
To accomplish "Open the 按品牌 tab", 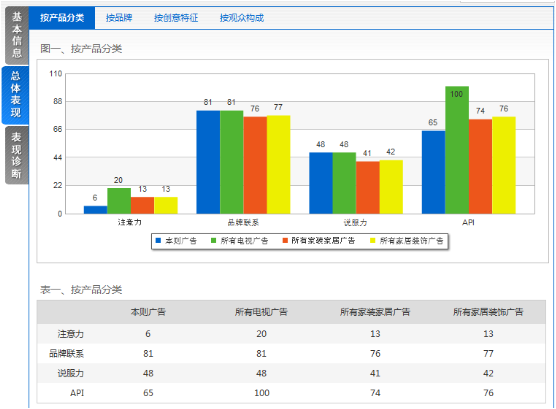I will click(119, 18).
